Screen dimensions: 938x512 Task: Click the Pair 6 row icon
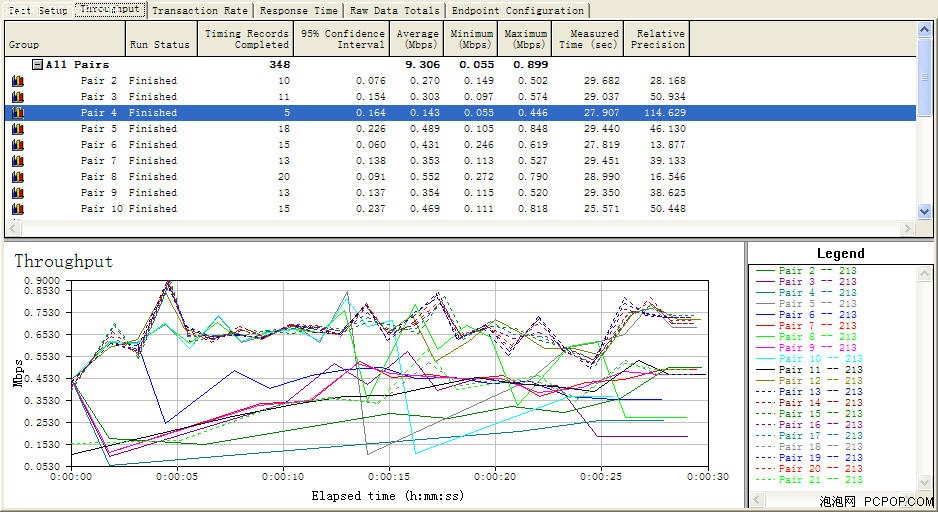tap(18, 145)
